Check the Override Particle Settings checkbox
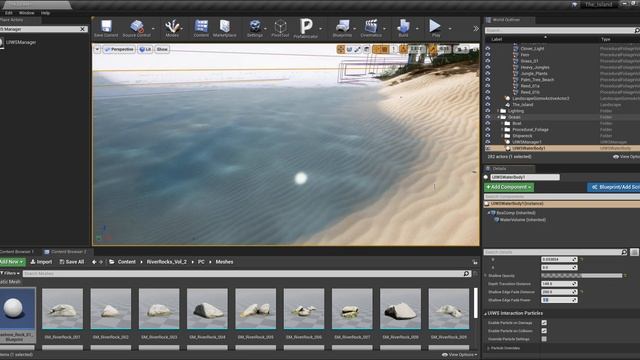The width and height of the screenshot is (640, 360). [544, 339]
